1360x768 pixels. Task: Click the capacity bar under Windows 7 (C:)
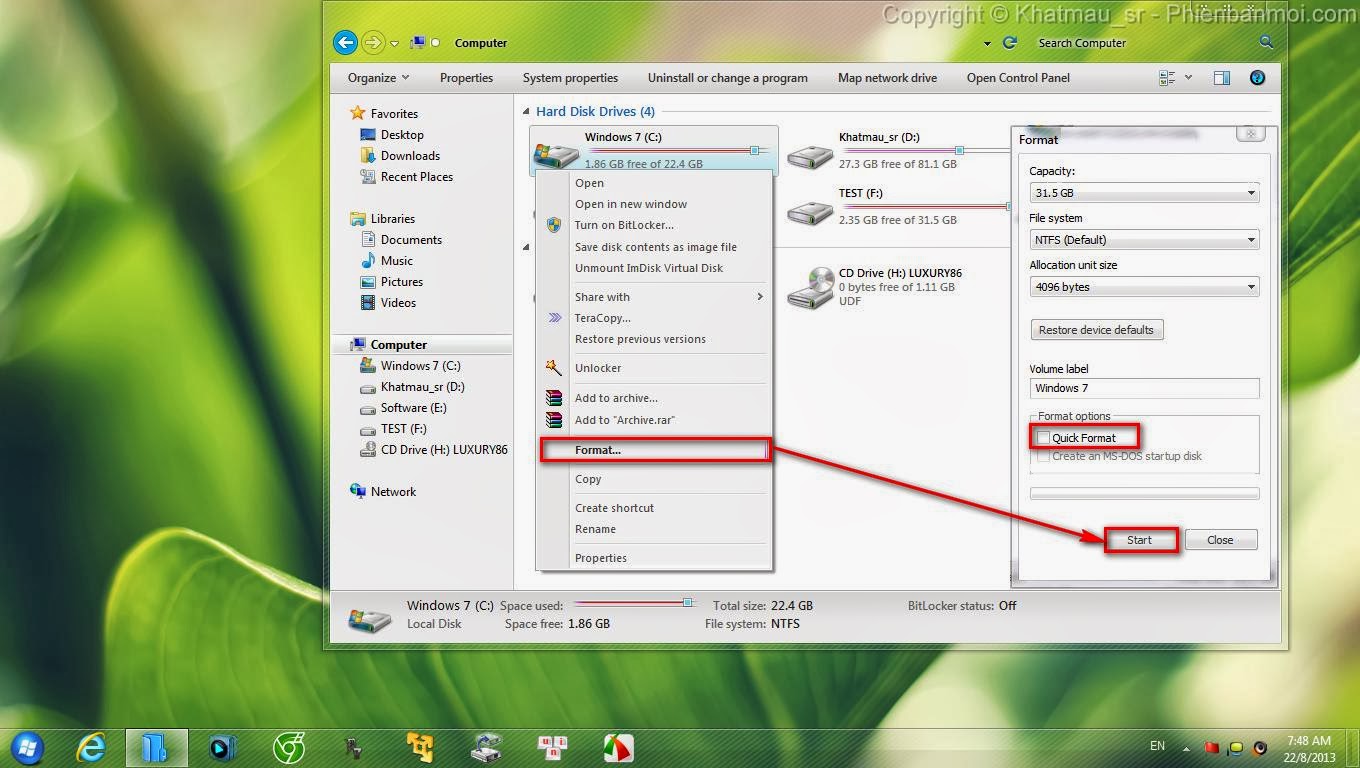click(x=670, y=150)
